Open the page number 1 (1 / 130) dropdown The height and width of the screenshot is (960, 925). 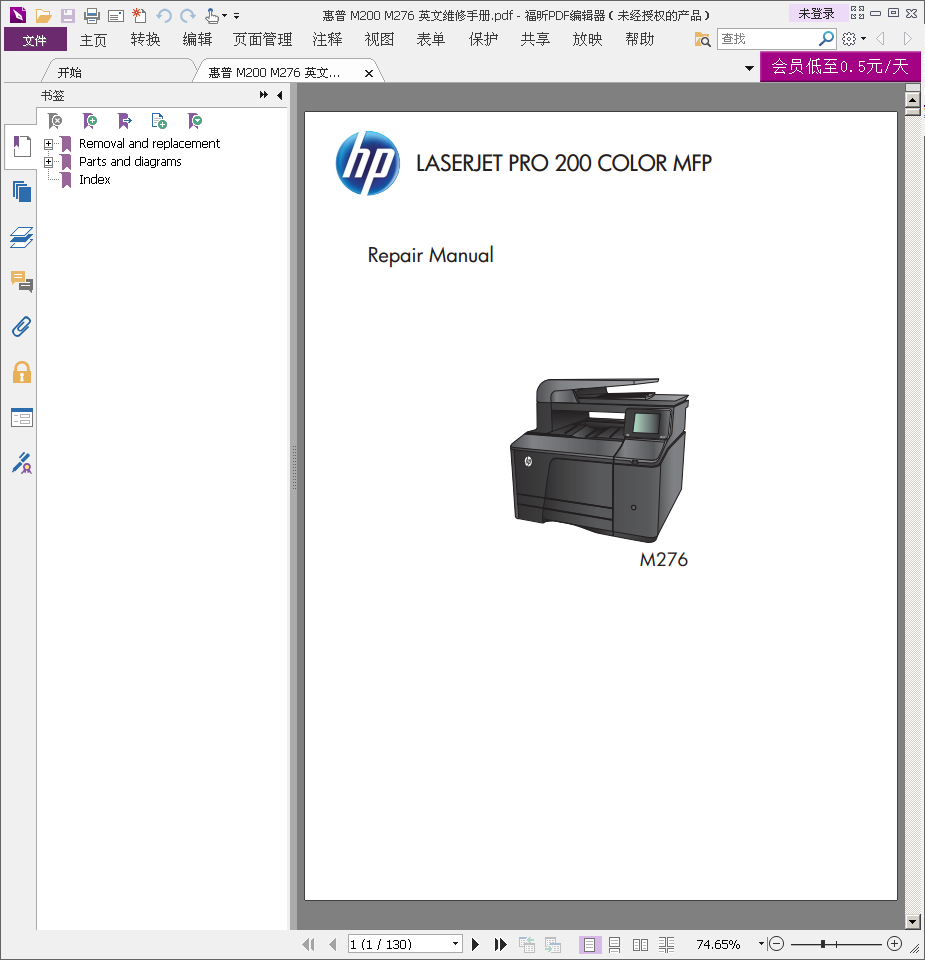pos(455,944)
